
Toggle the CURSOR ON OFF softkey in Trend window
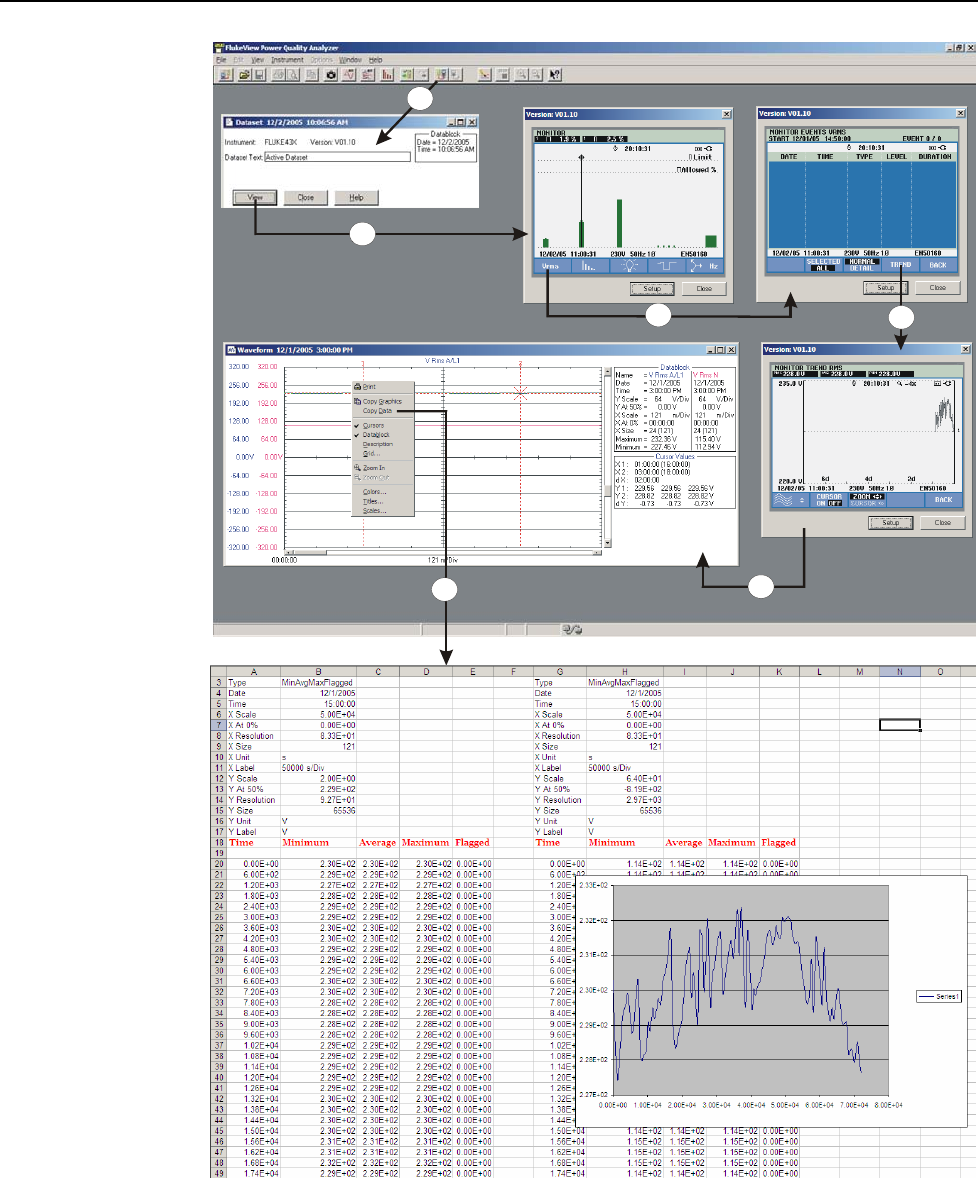829,500
